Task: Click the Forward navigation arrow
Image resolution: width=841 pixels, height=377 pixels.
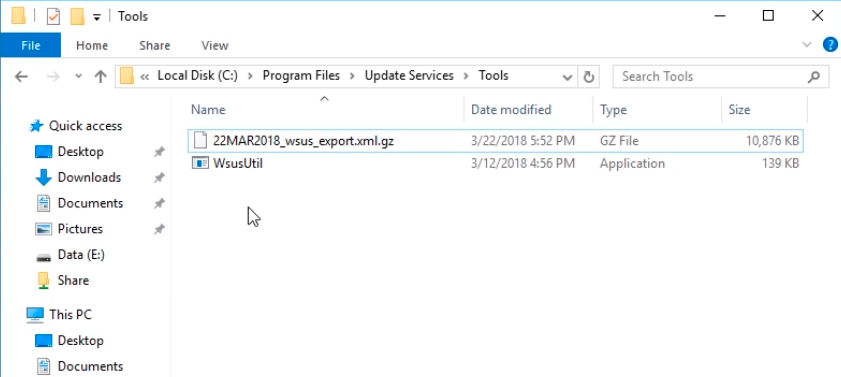Action: (53, 77)
